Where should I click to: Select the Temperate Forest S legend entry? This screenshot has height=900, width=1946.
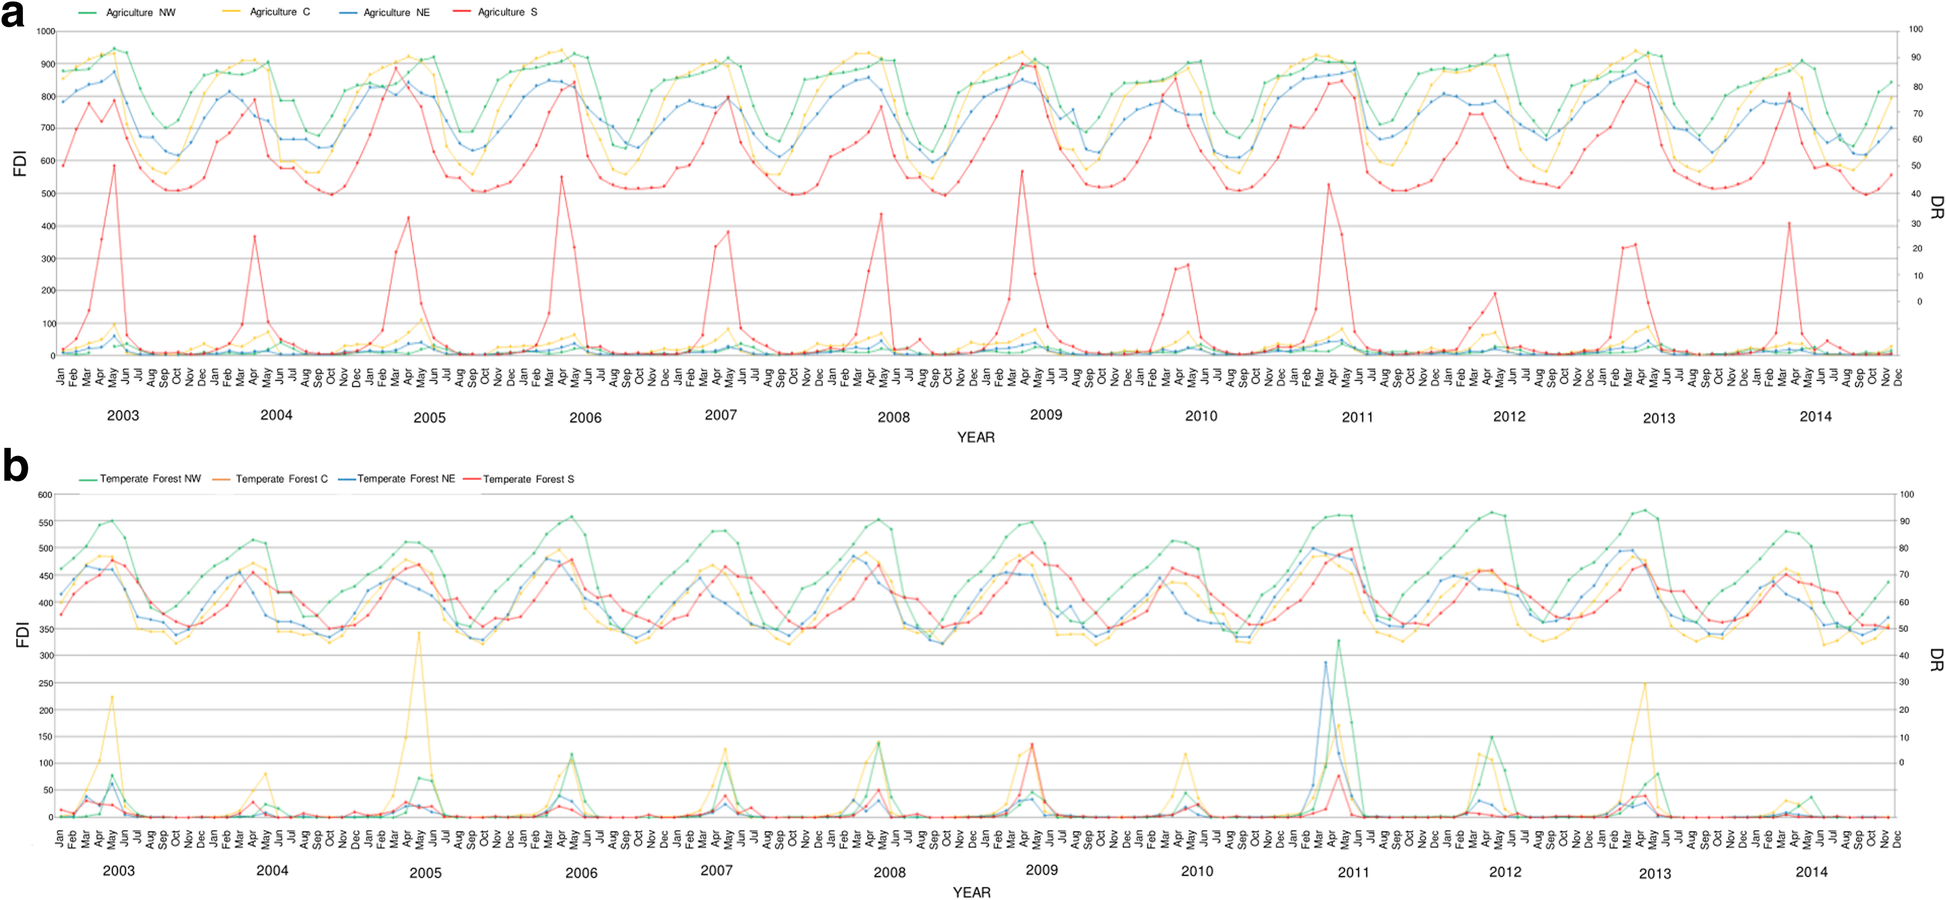(517, 479)
